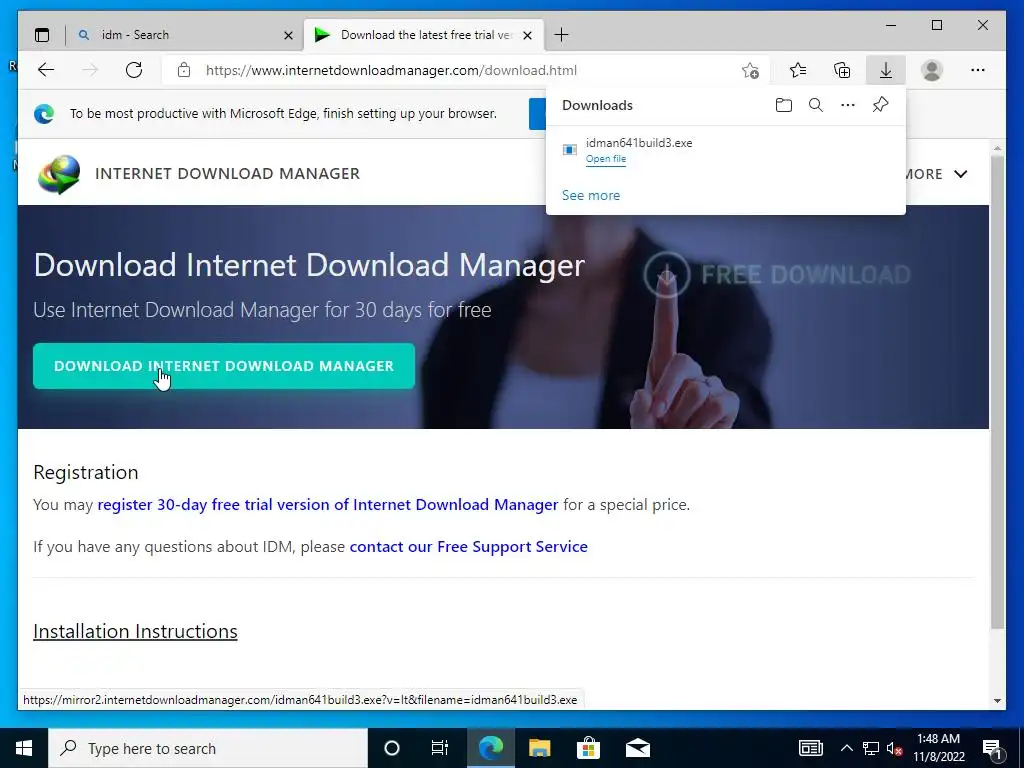Image resolution: width=1024 pixels, height=768 pixels.
Task: Click the idman641build3.exe download entry name
Action: (639, 143)
